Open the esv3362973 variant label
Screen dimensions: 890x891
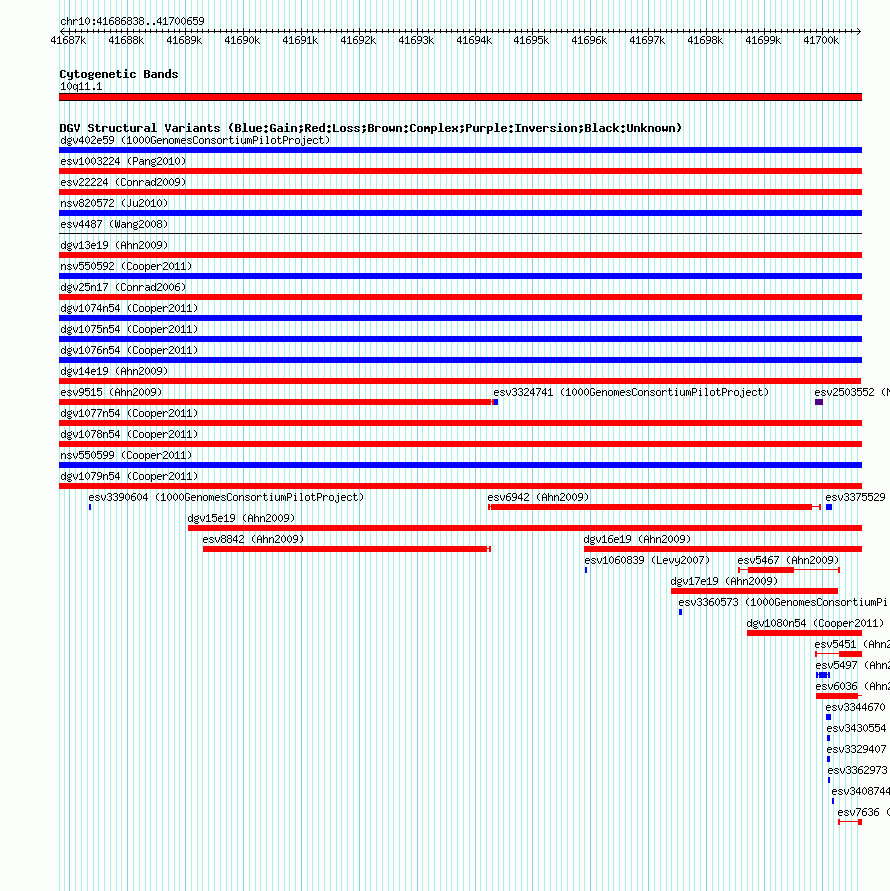(x=858, y=771)
